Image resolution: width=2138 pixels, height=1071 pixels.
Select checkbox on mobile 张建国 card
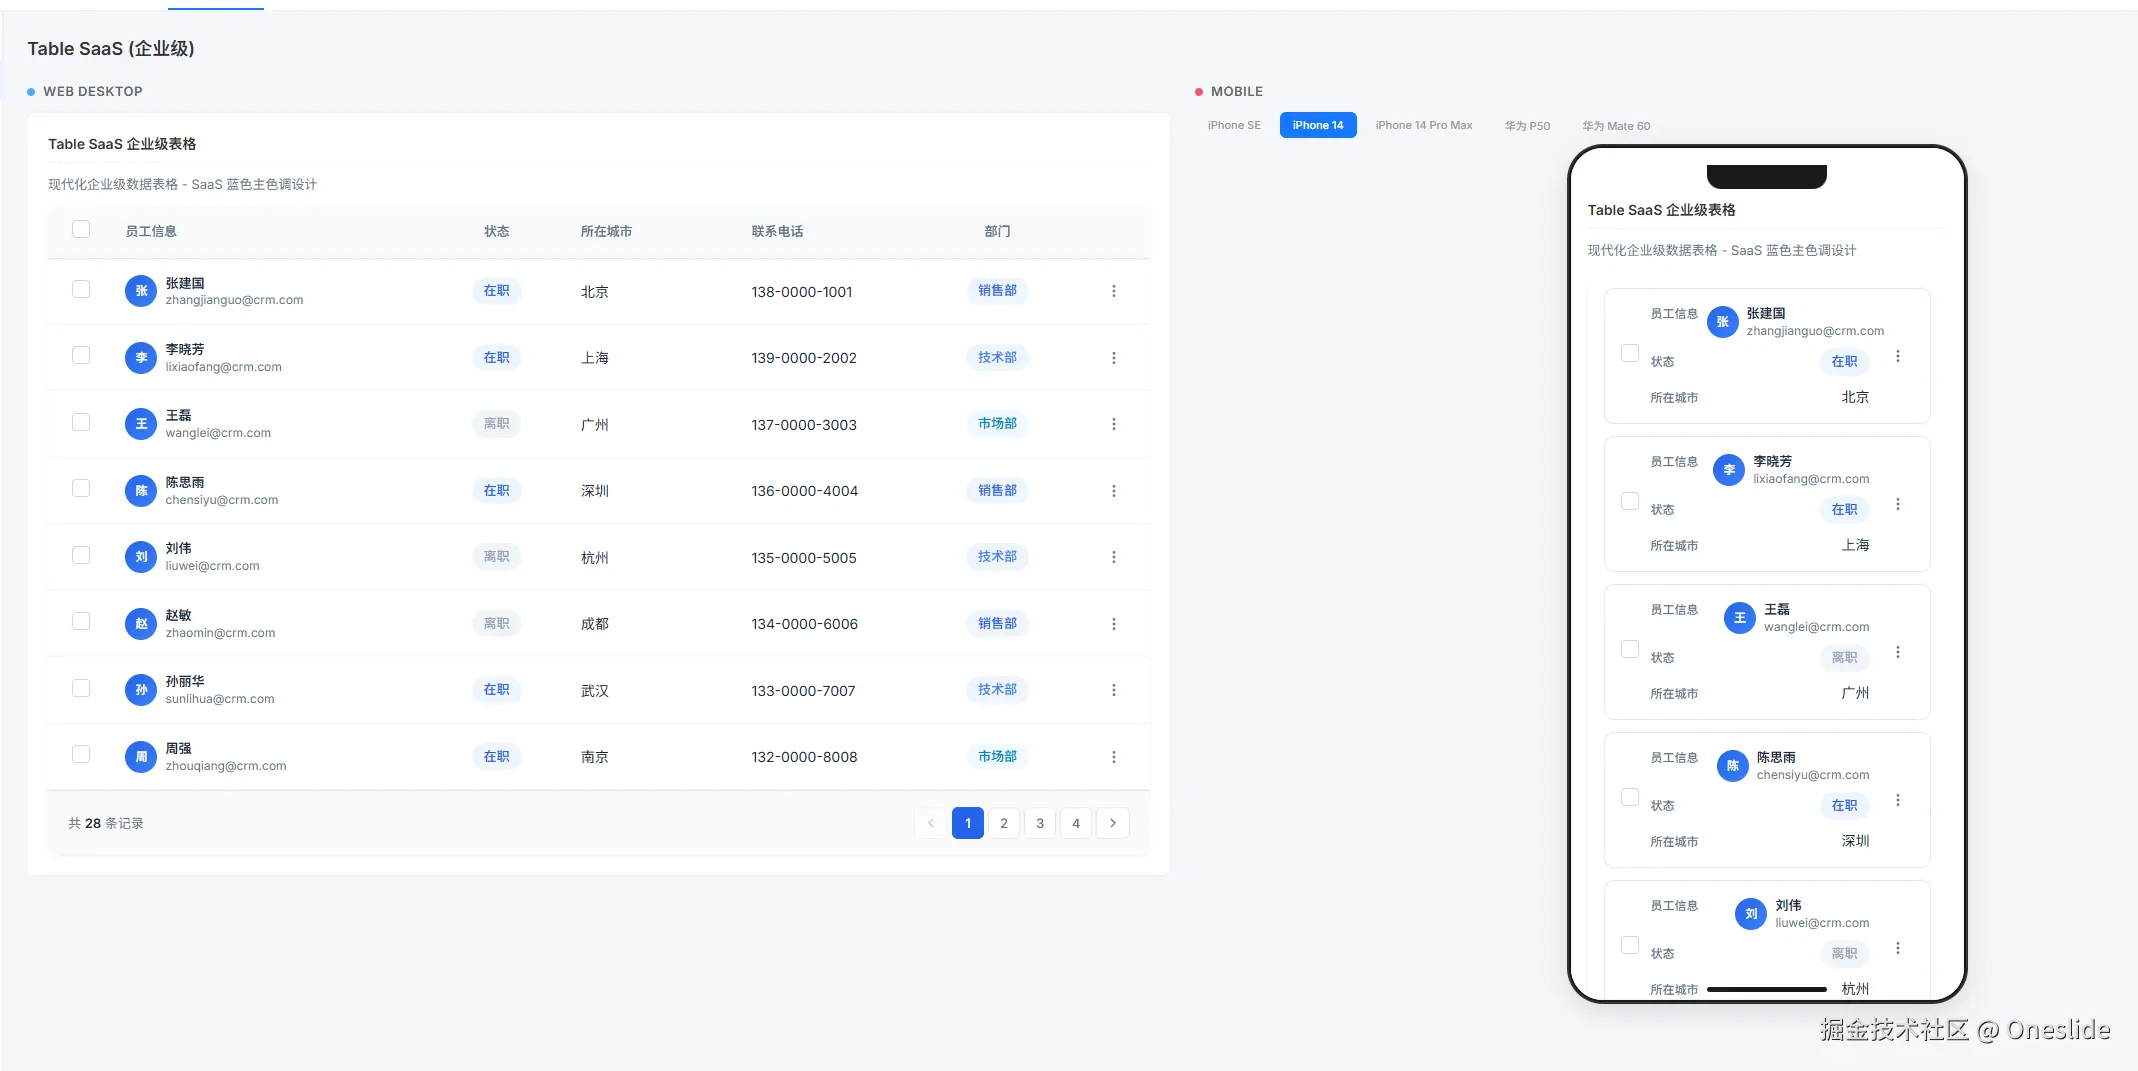coord(1630,353)
